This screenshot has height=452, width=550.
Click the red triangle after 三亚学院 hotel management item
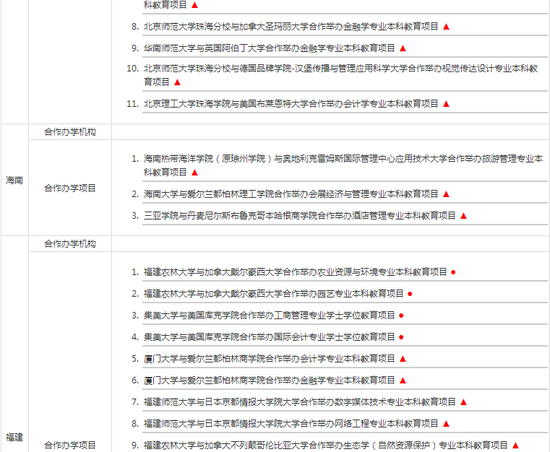(x=463, y=216)
